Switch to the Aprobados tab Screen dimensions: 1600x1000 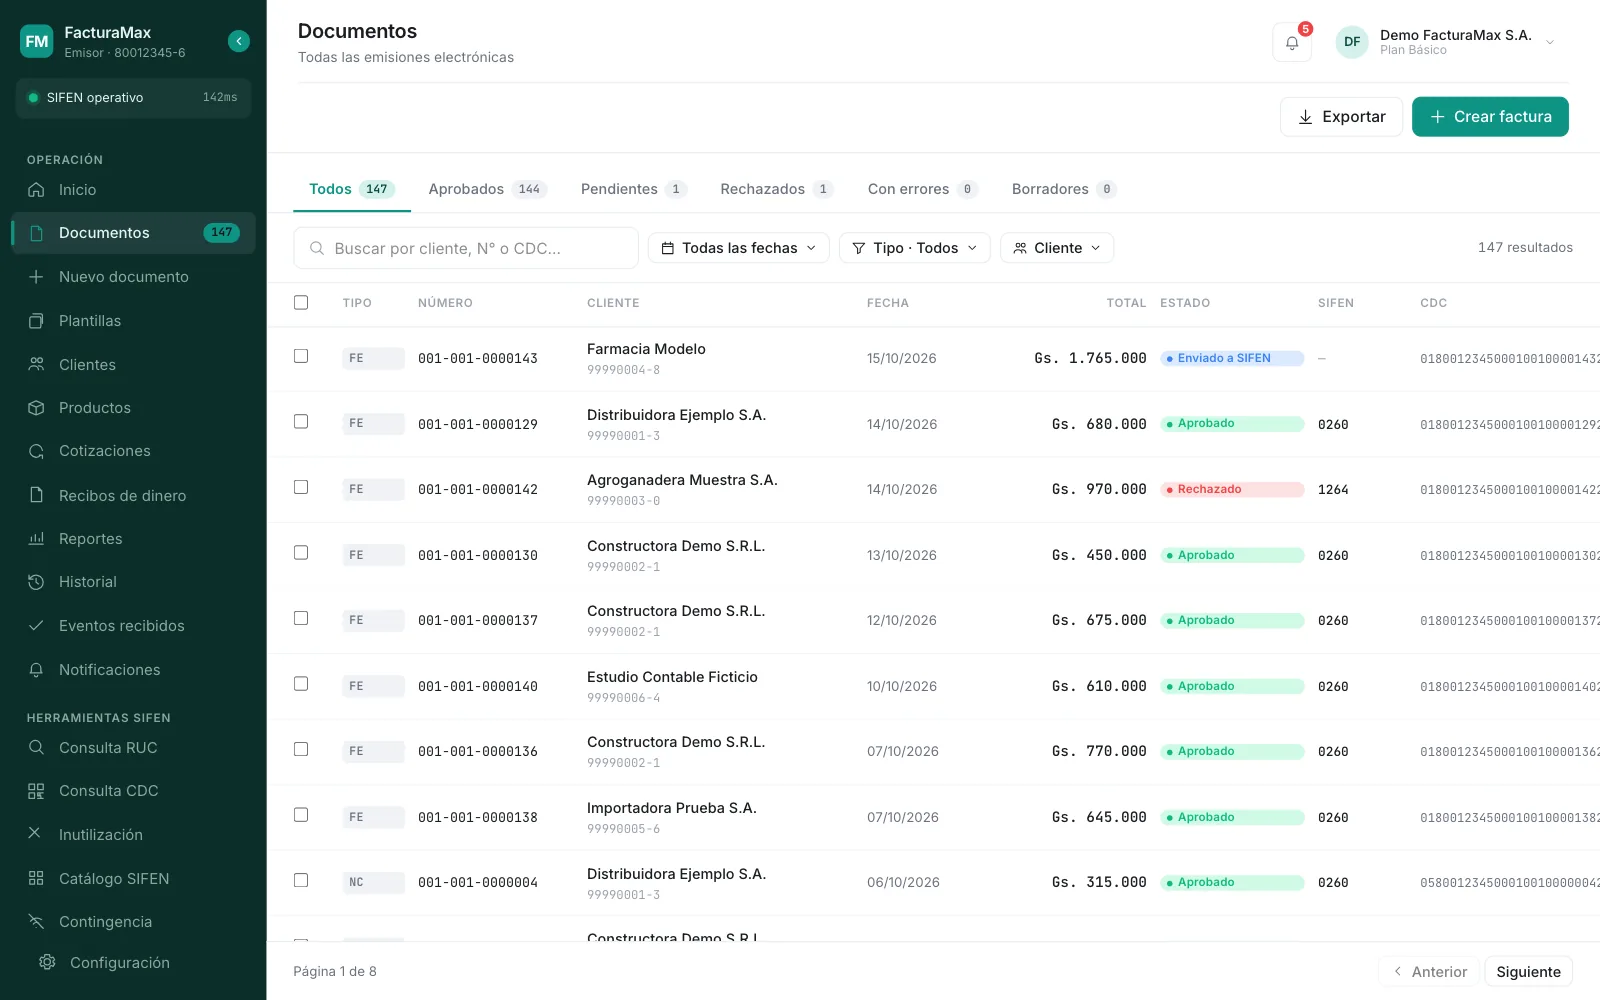pyautogui.click(x=487, y=189)
